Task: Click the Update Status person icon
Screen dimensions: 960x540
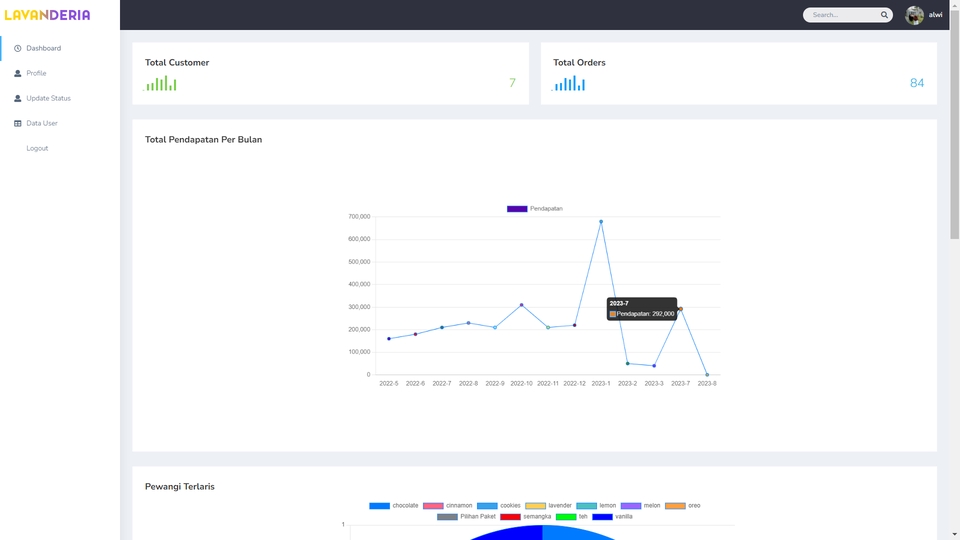Action: point(18,99)
